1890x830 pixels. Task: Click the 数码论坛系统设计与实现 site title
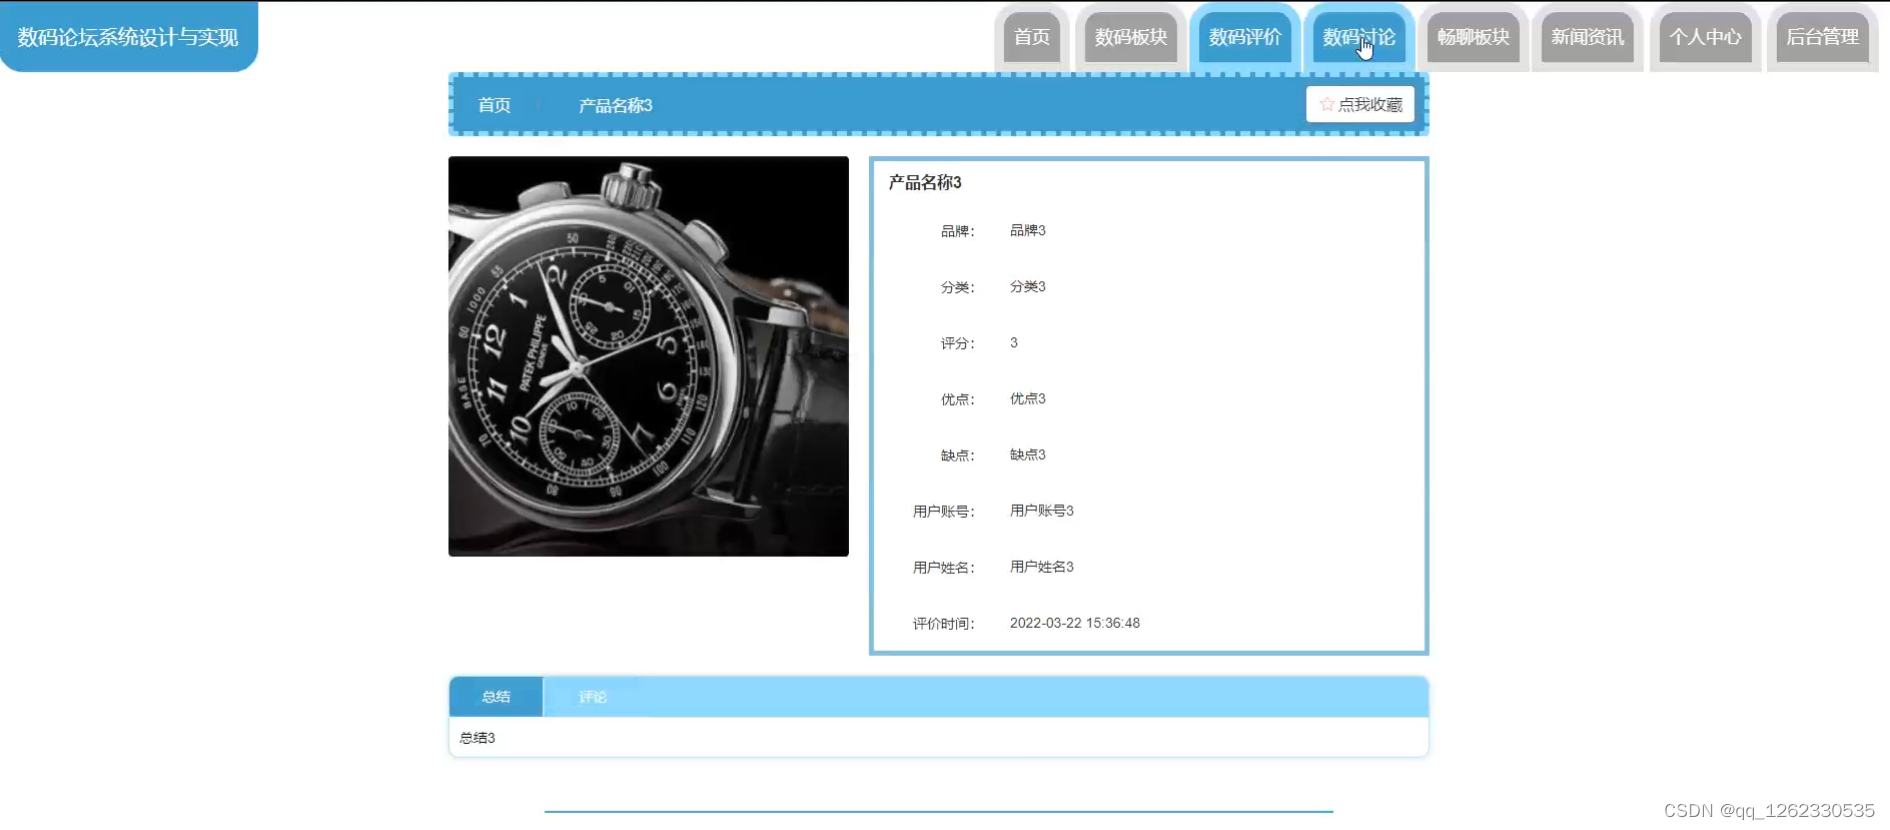pos(128,37)
